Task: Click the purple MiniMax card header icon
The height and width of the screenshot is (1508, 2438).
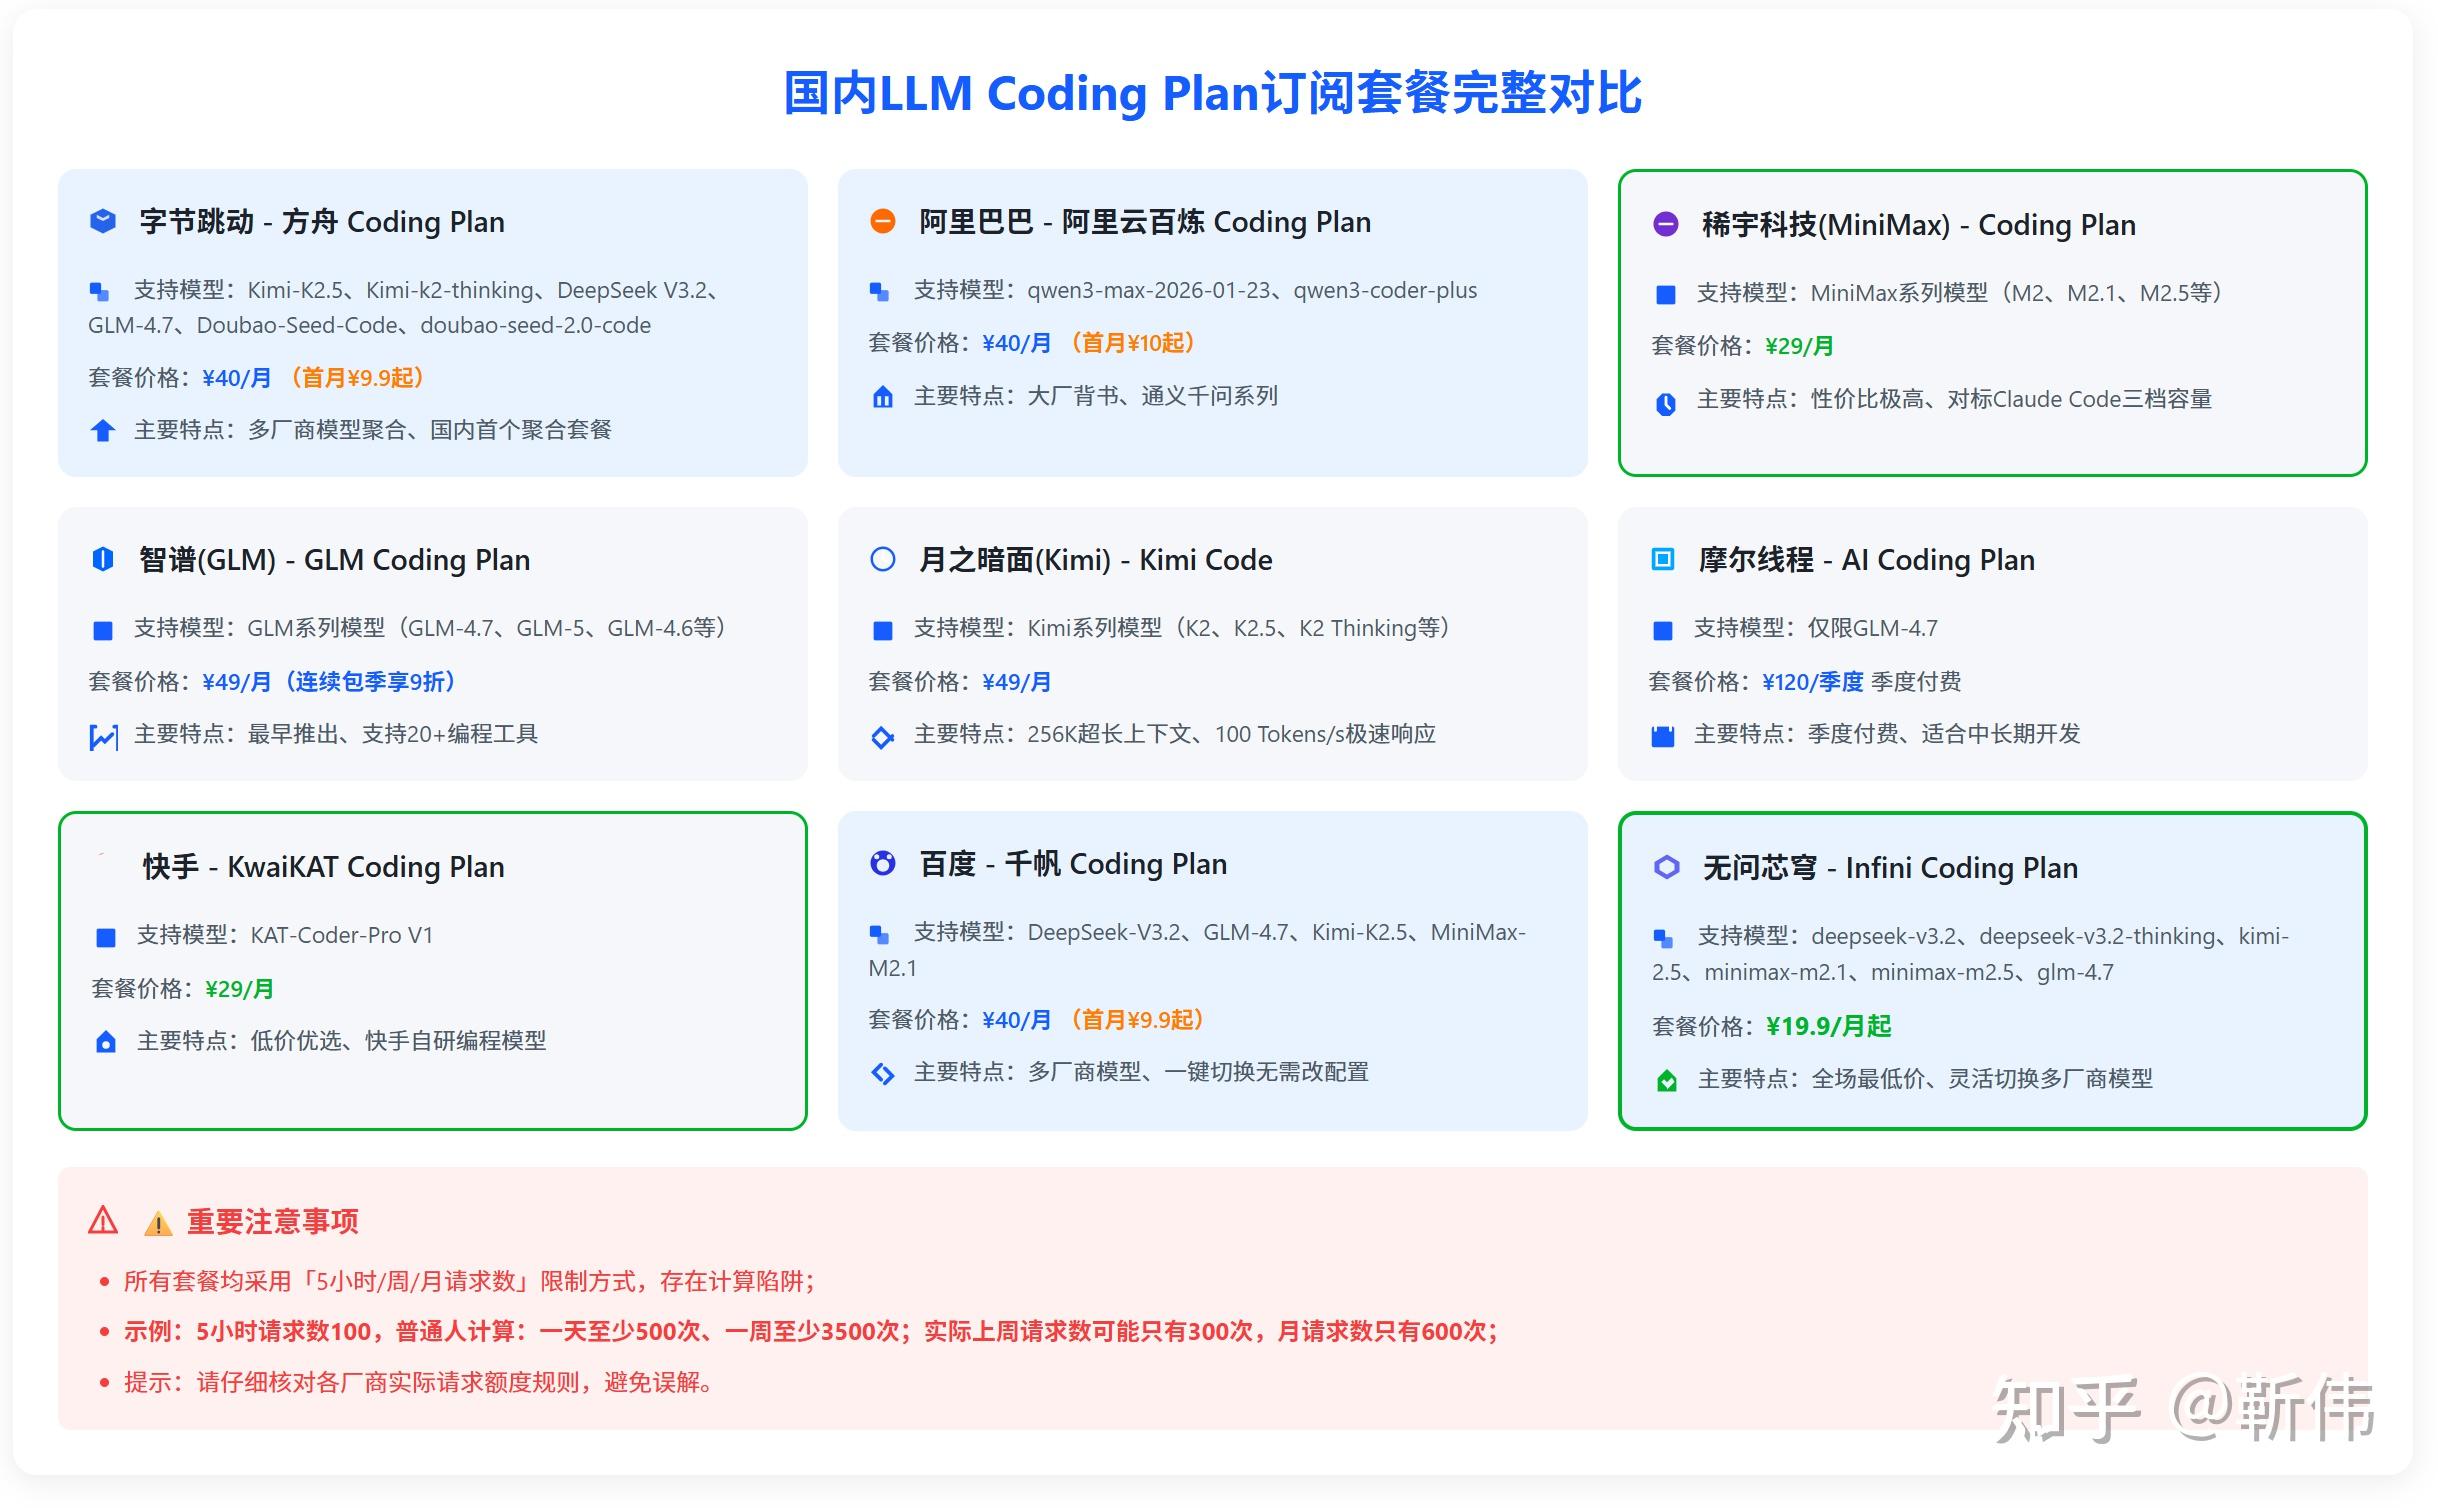Action: click(x=1665, y=224)
